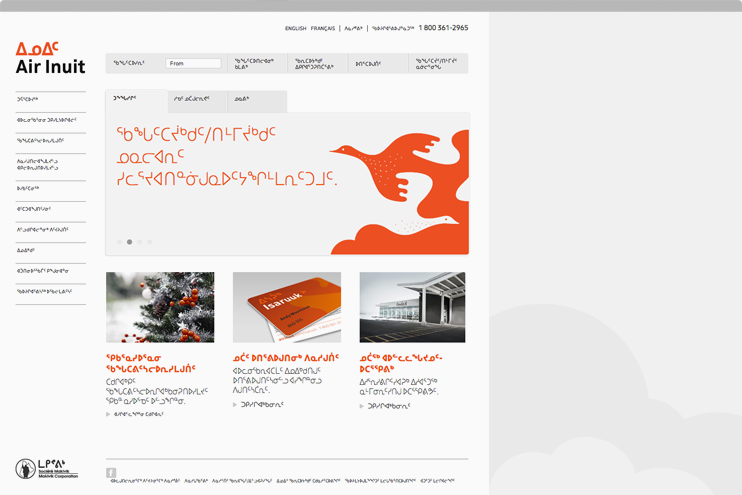
Task: Open the airport terminal building thumbnail
Action: pos(412,307)
